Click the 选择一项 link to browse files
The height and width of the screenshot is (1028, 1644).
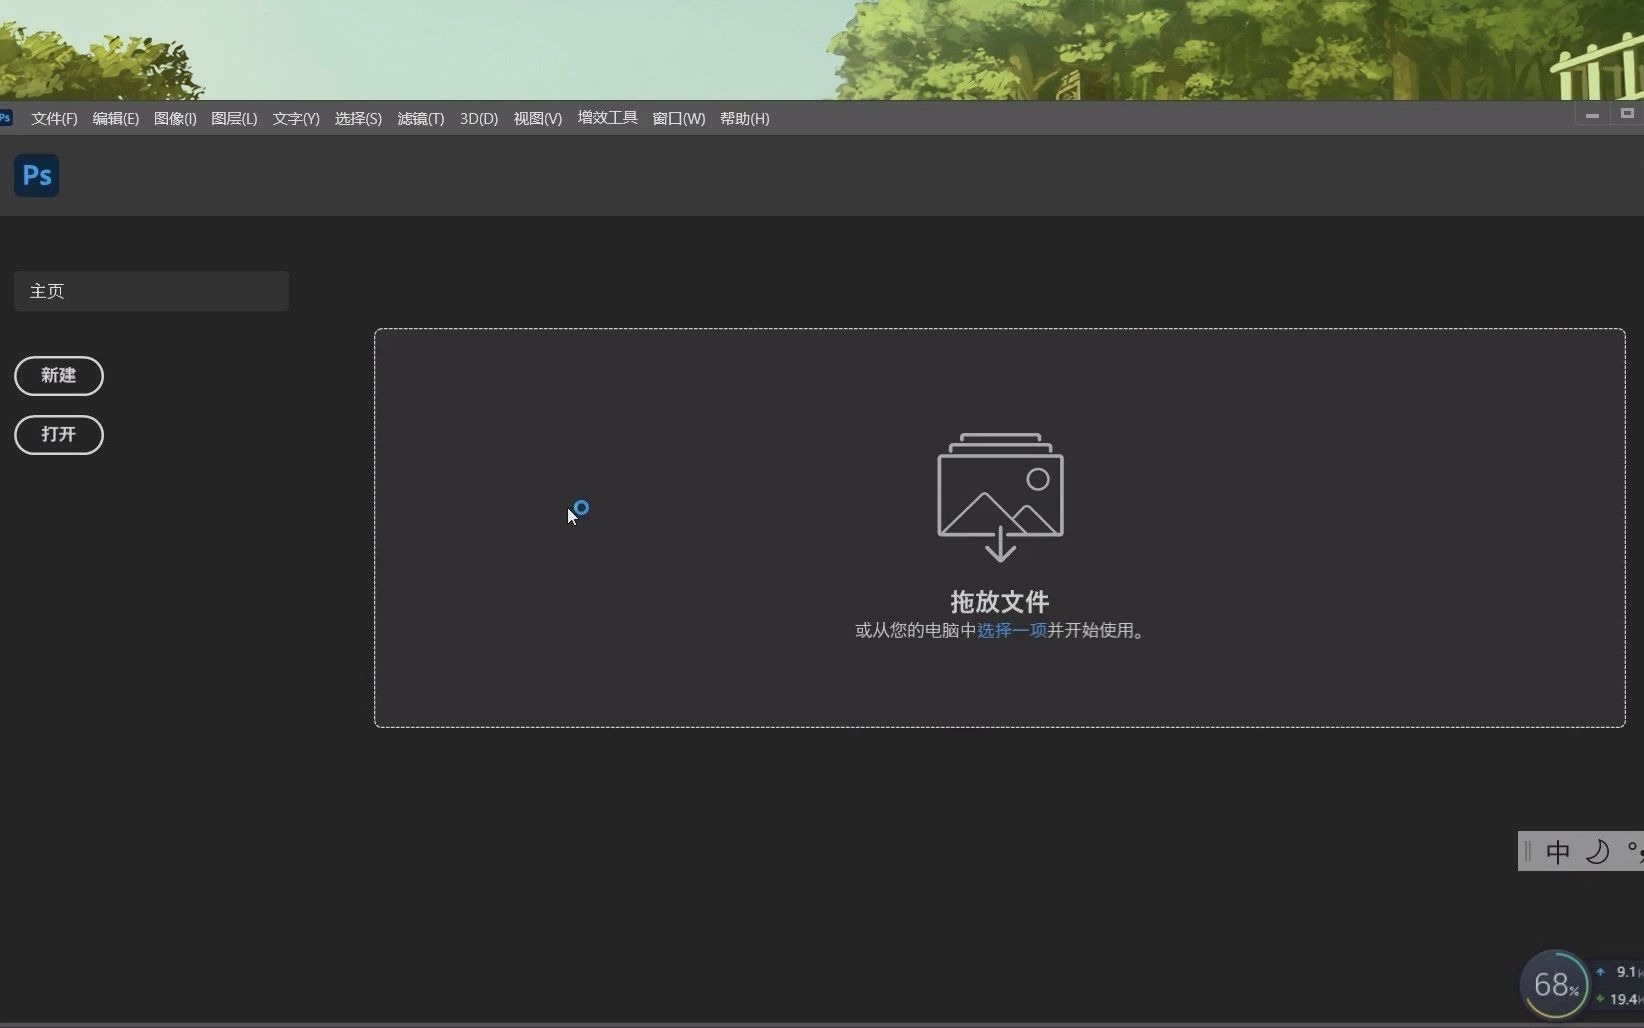point(1011,630)
